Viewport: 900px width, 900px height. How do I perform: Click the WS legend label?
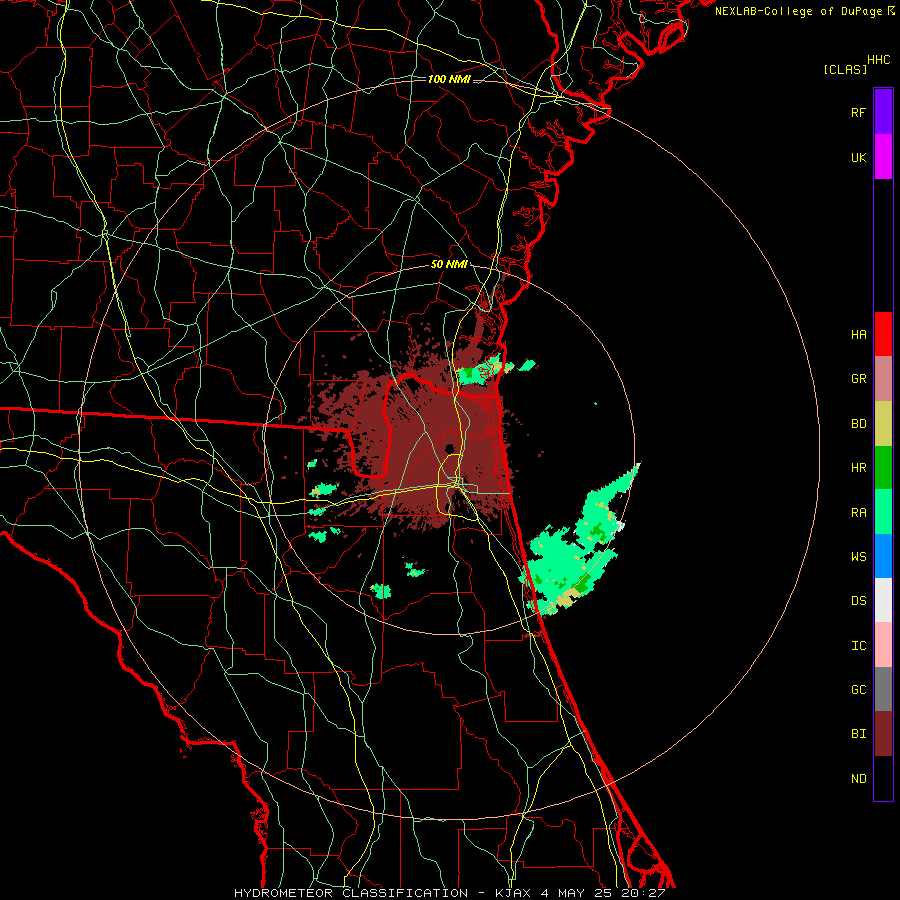coord(858,557)
